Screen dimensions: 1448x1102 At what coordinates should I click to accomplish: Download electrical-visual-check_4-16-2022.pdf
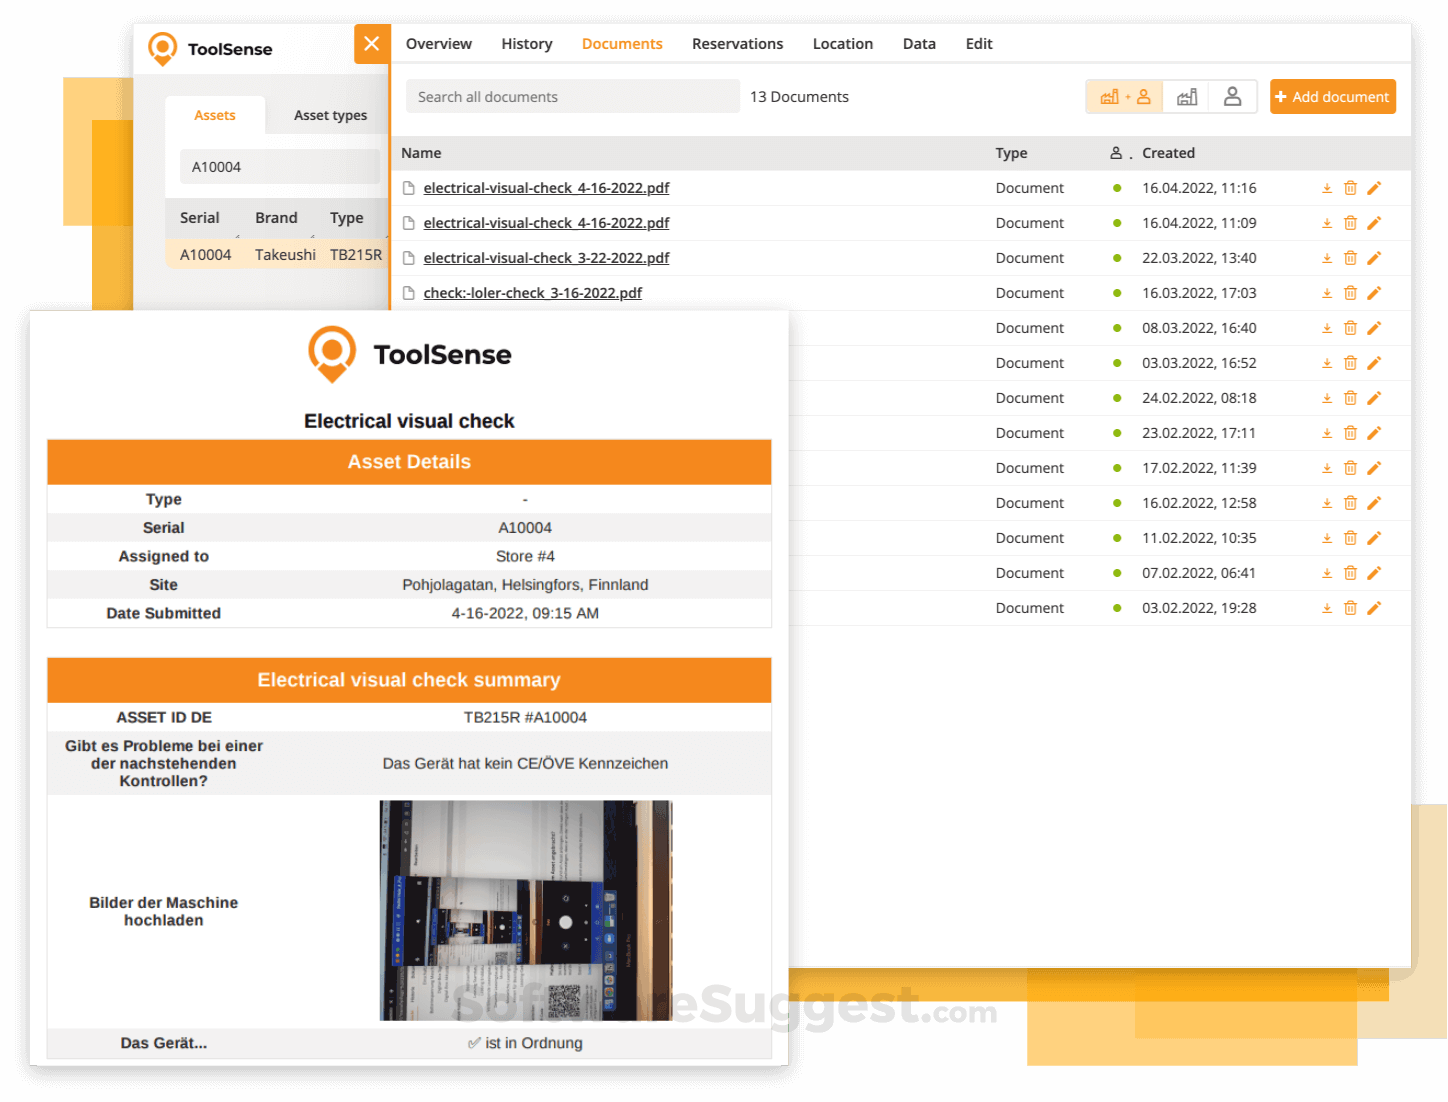(1327, 187)
